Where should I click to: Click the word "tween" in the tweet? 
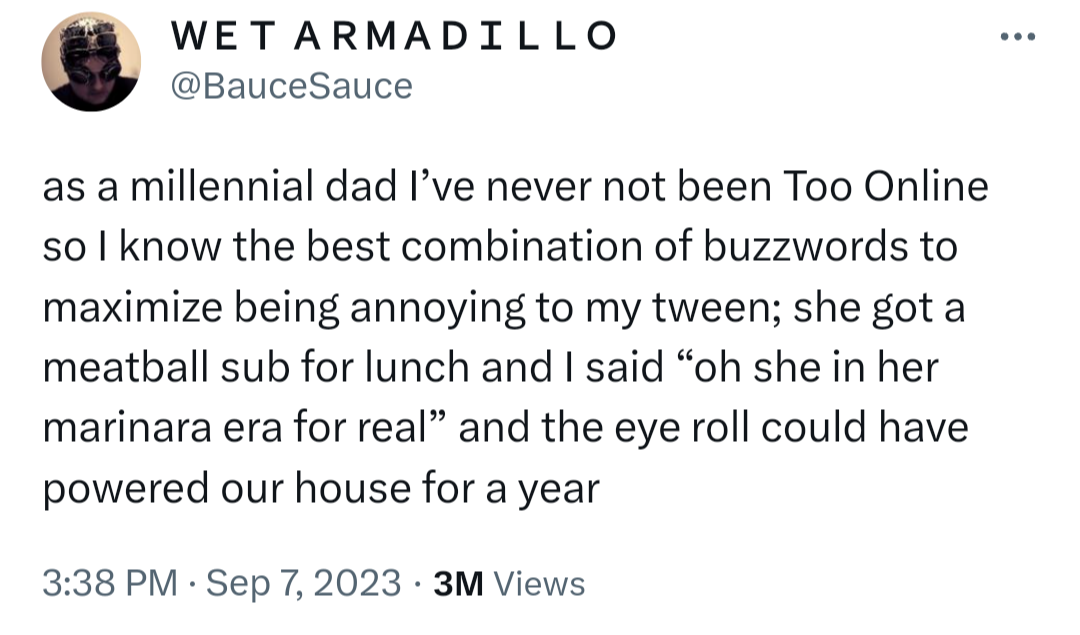click(720, 308)
